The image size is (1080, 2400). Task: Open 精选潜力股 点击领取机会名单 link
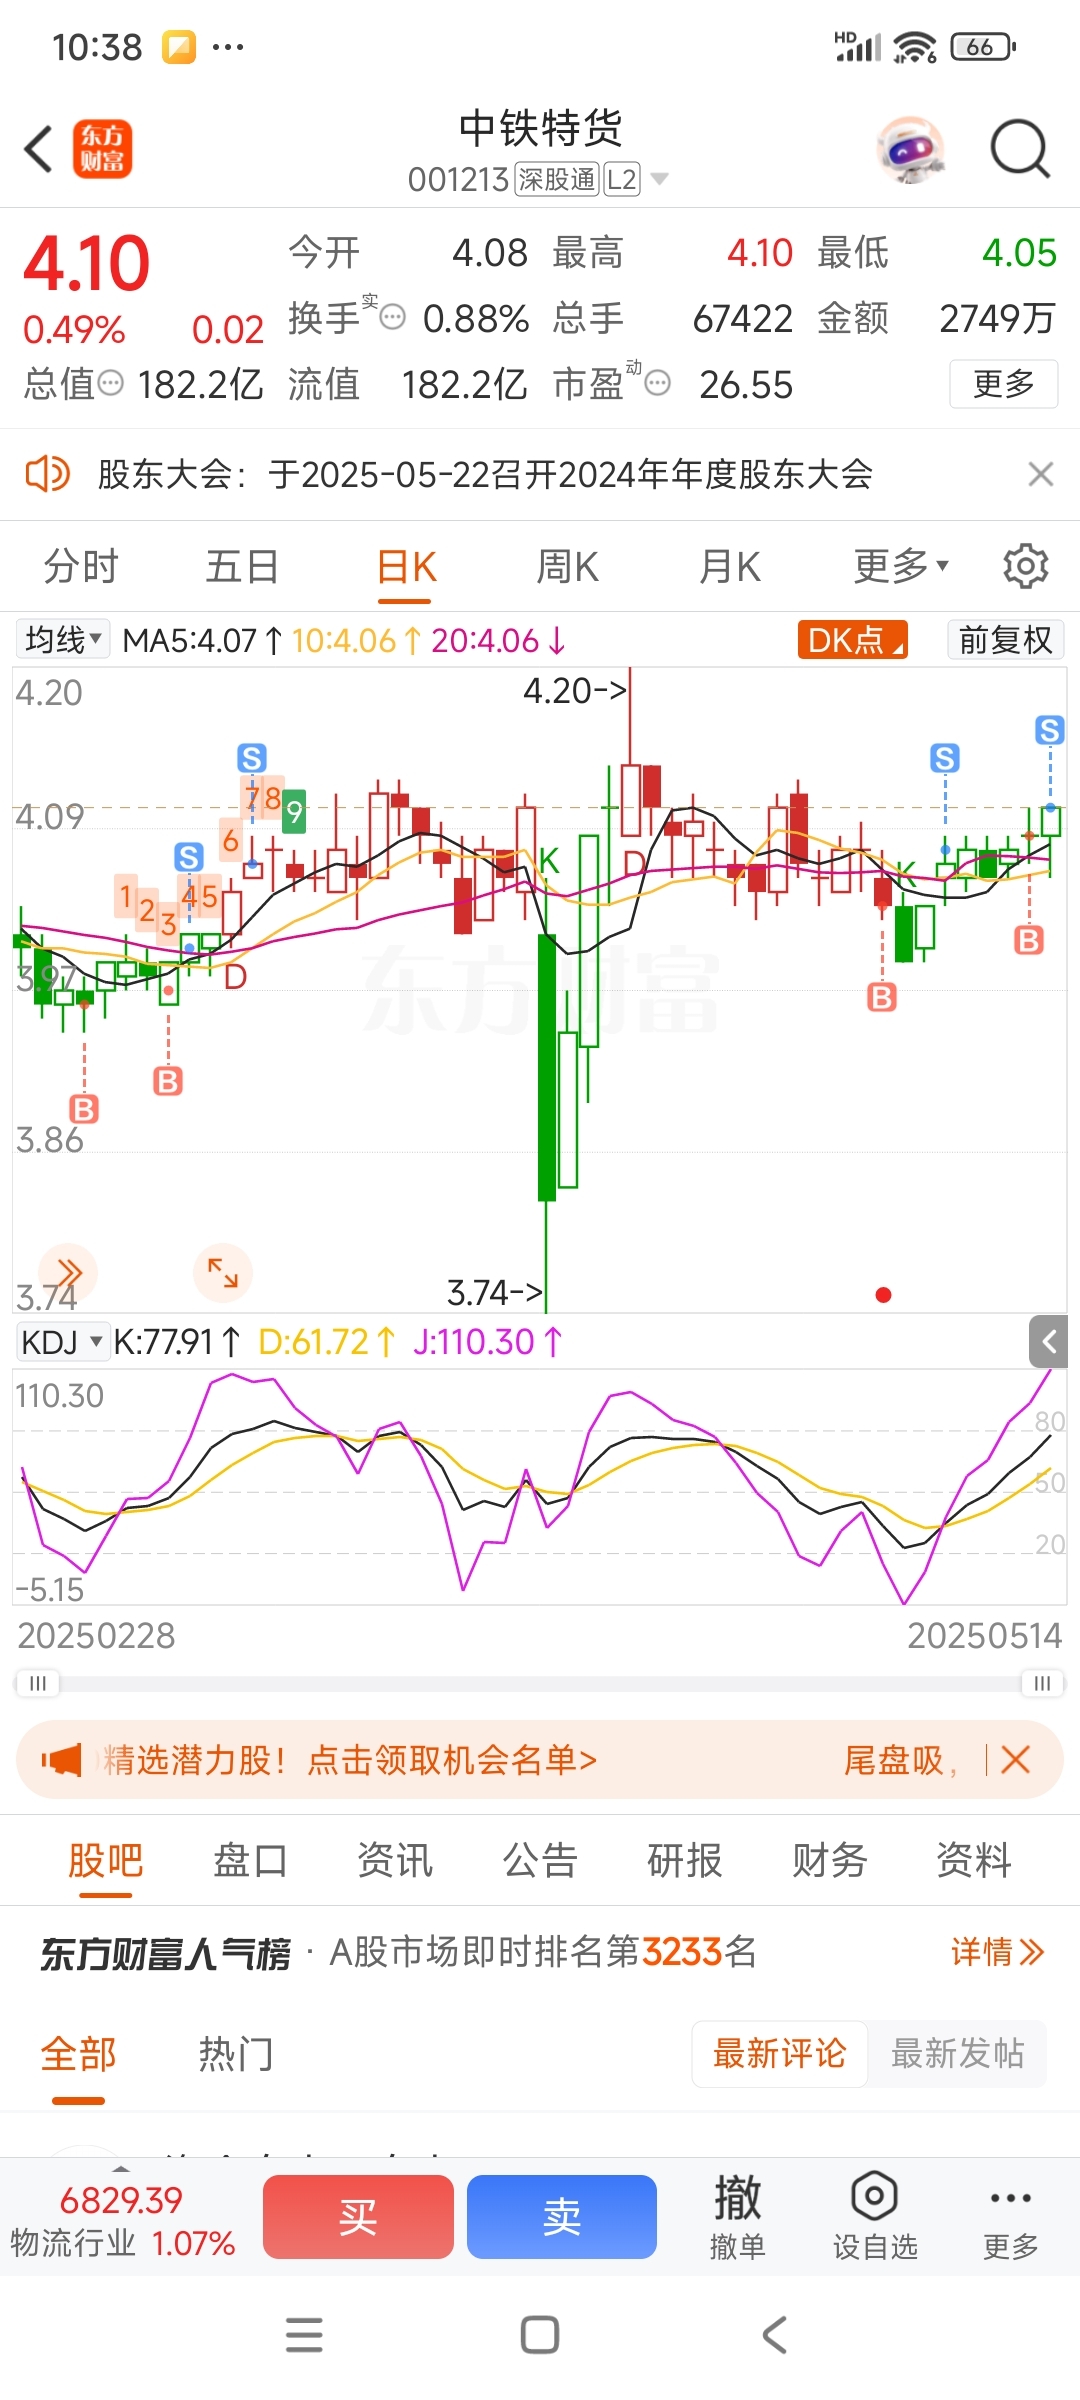point(350,1760)
